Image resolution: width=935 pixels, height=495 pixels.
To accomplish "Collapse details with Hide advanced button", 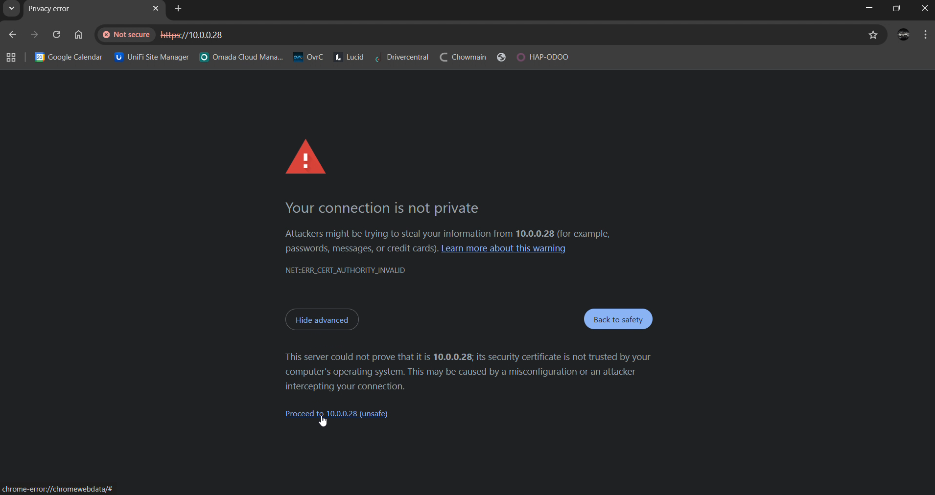I will click(x=322, y=320).
